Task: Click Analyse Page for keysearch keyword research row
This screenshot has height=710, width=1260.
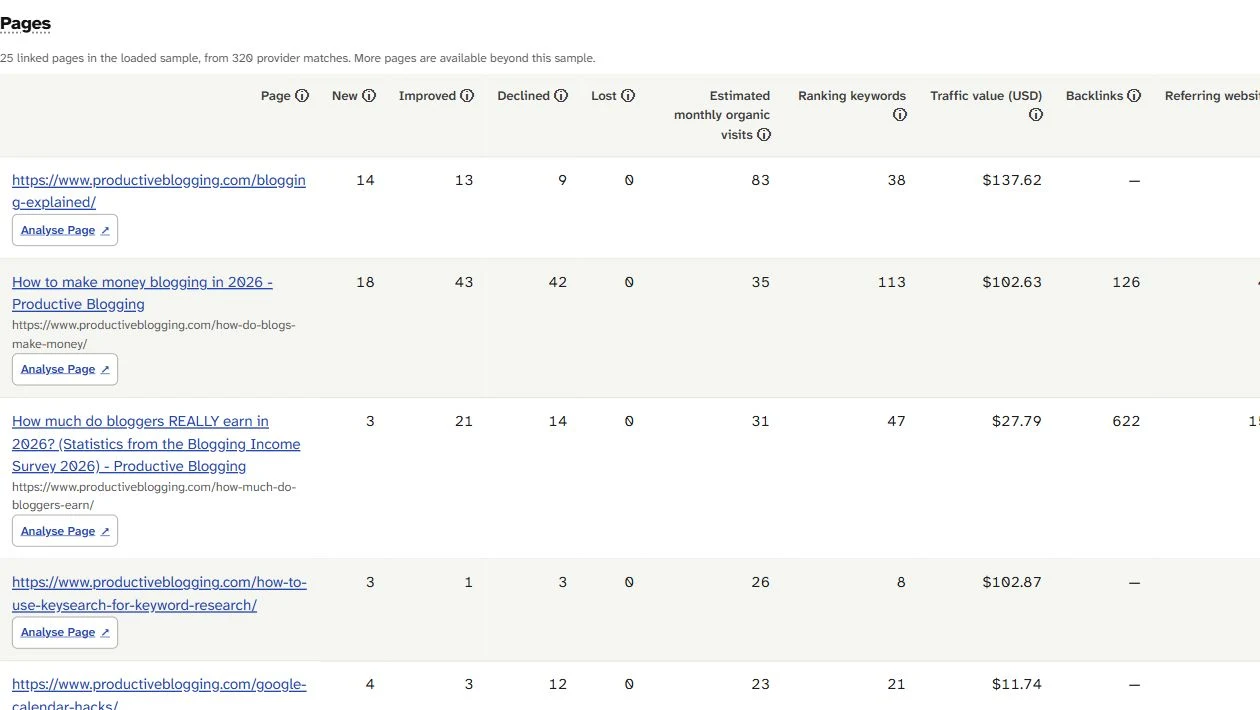Action: click(x=65, y=632)
